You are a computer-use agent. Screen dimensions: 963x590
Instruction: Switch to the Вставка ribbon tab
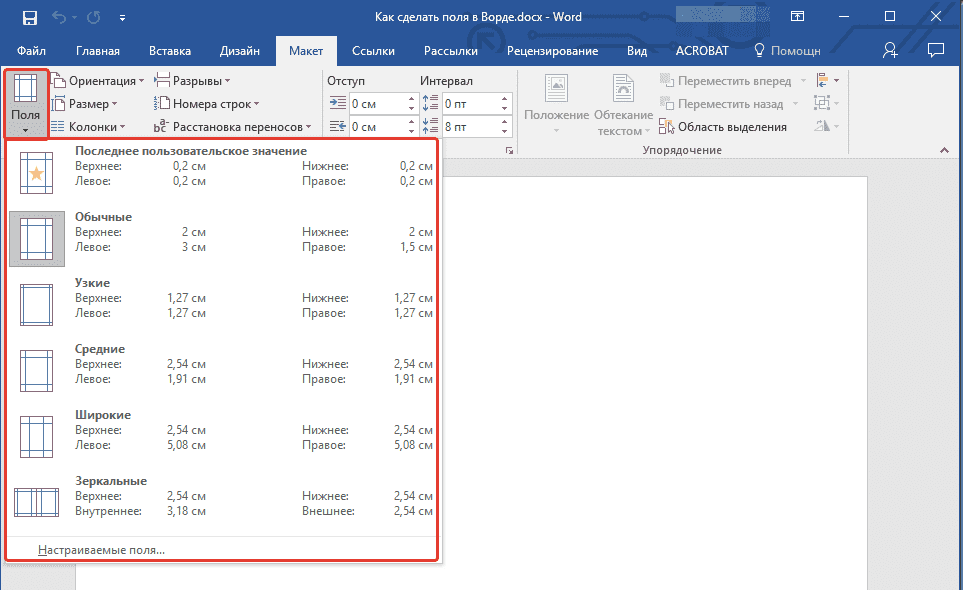click(x=170, y=51)
